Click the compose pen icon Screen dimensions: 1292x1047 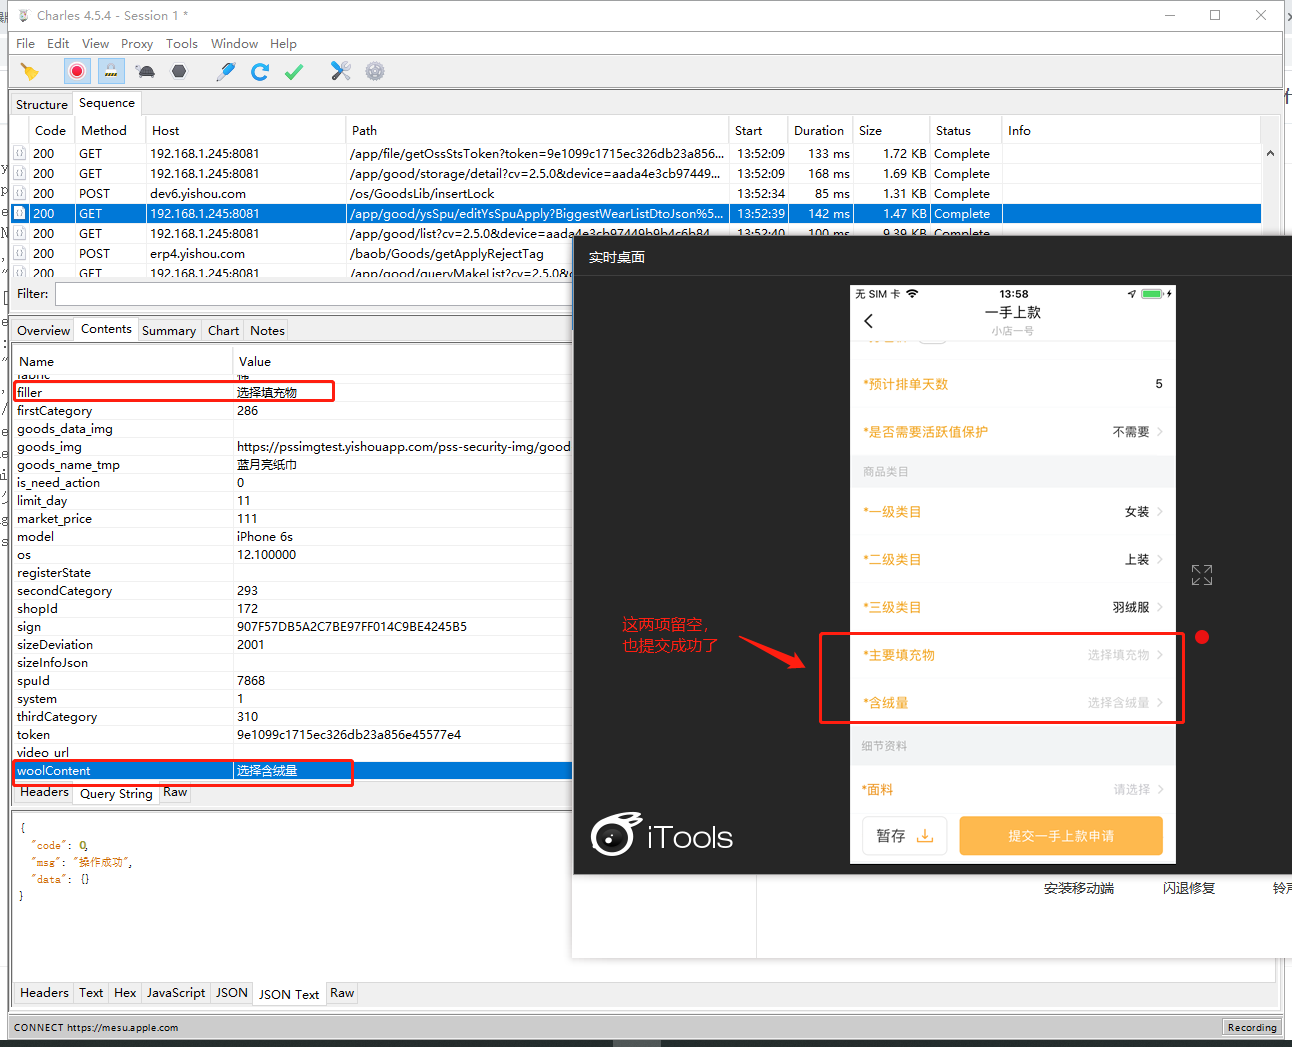click(x=226, y=71)
